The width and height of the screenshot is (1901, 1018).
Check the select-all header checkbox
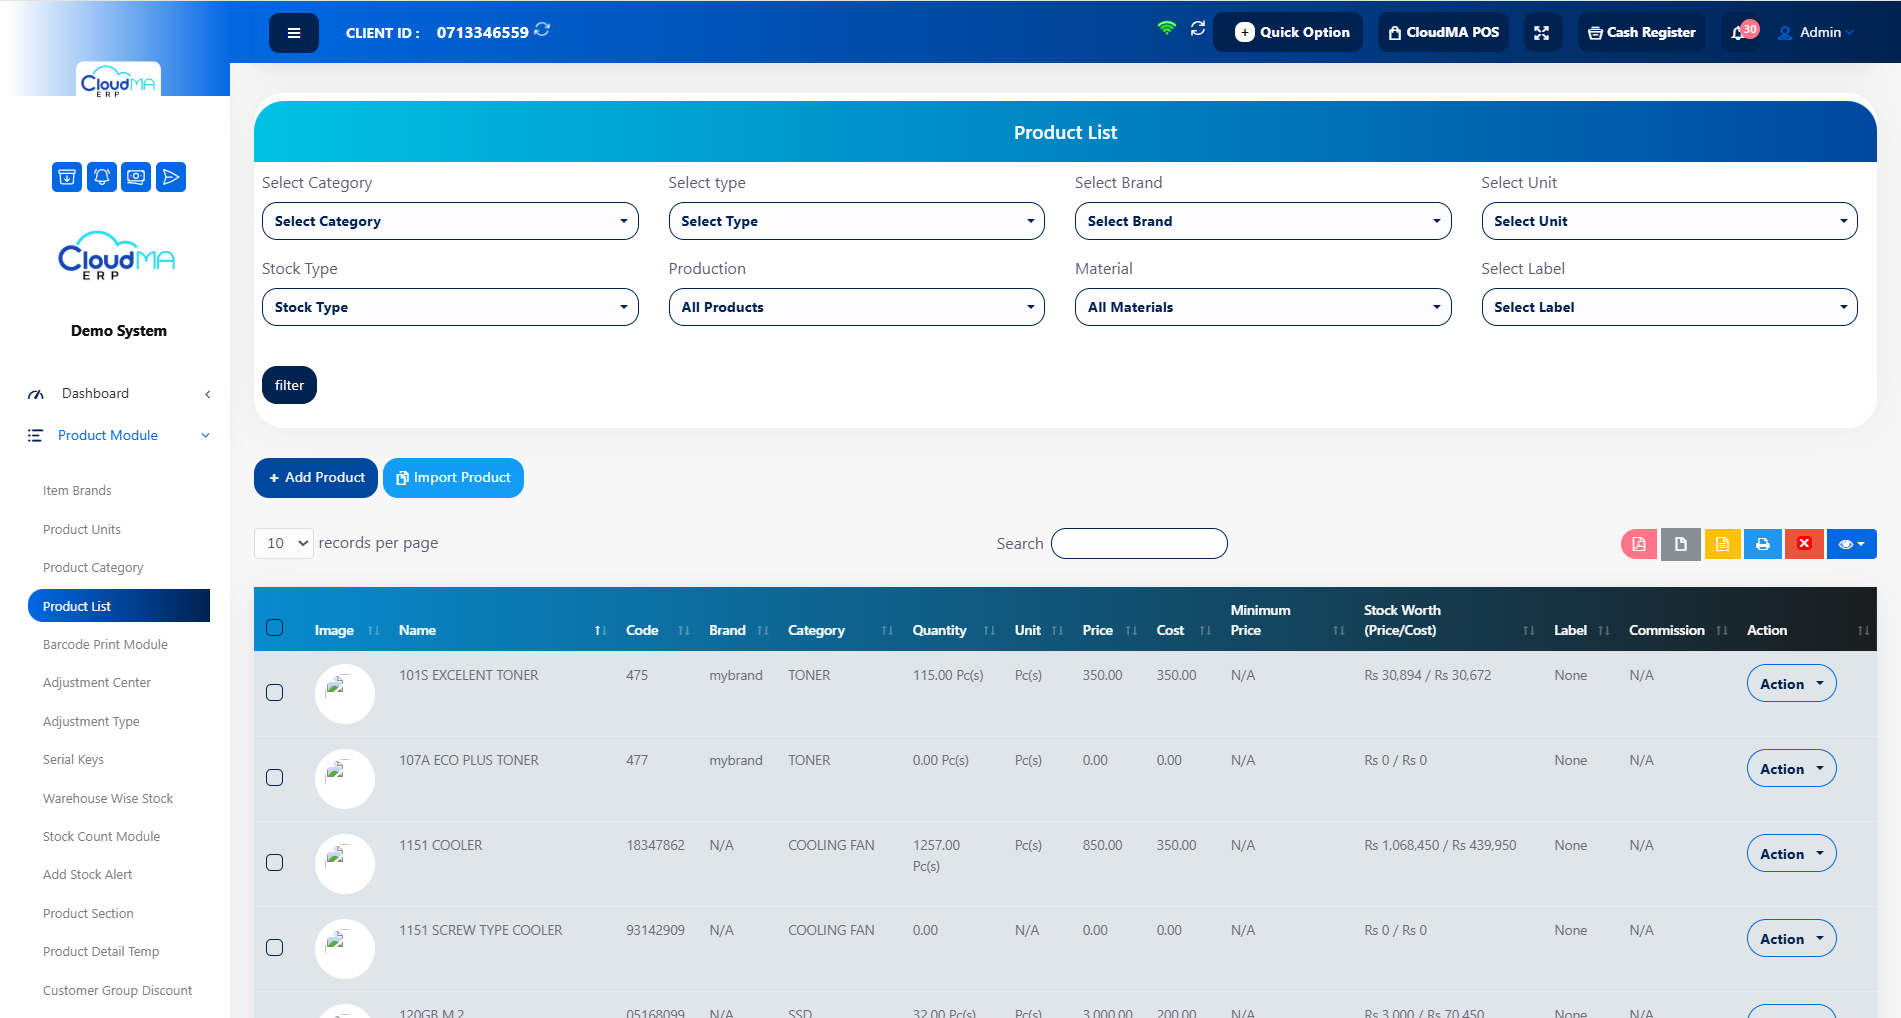pyautogui.click(x=275, y=628)
